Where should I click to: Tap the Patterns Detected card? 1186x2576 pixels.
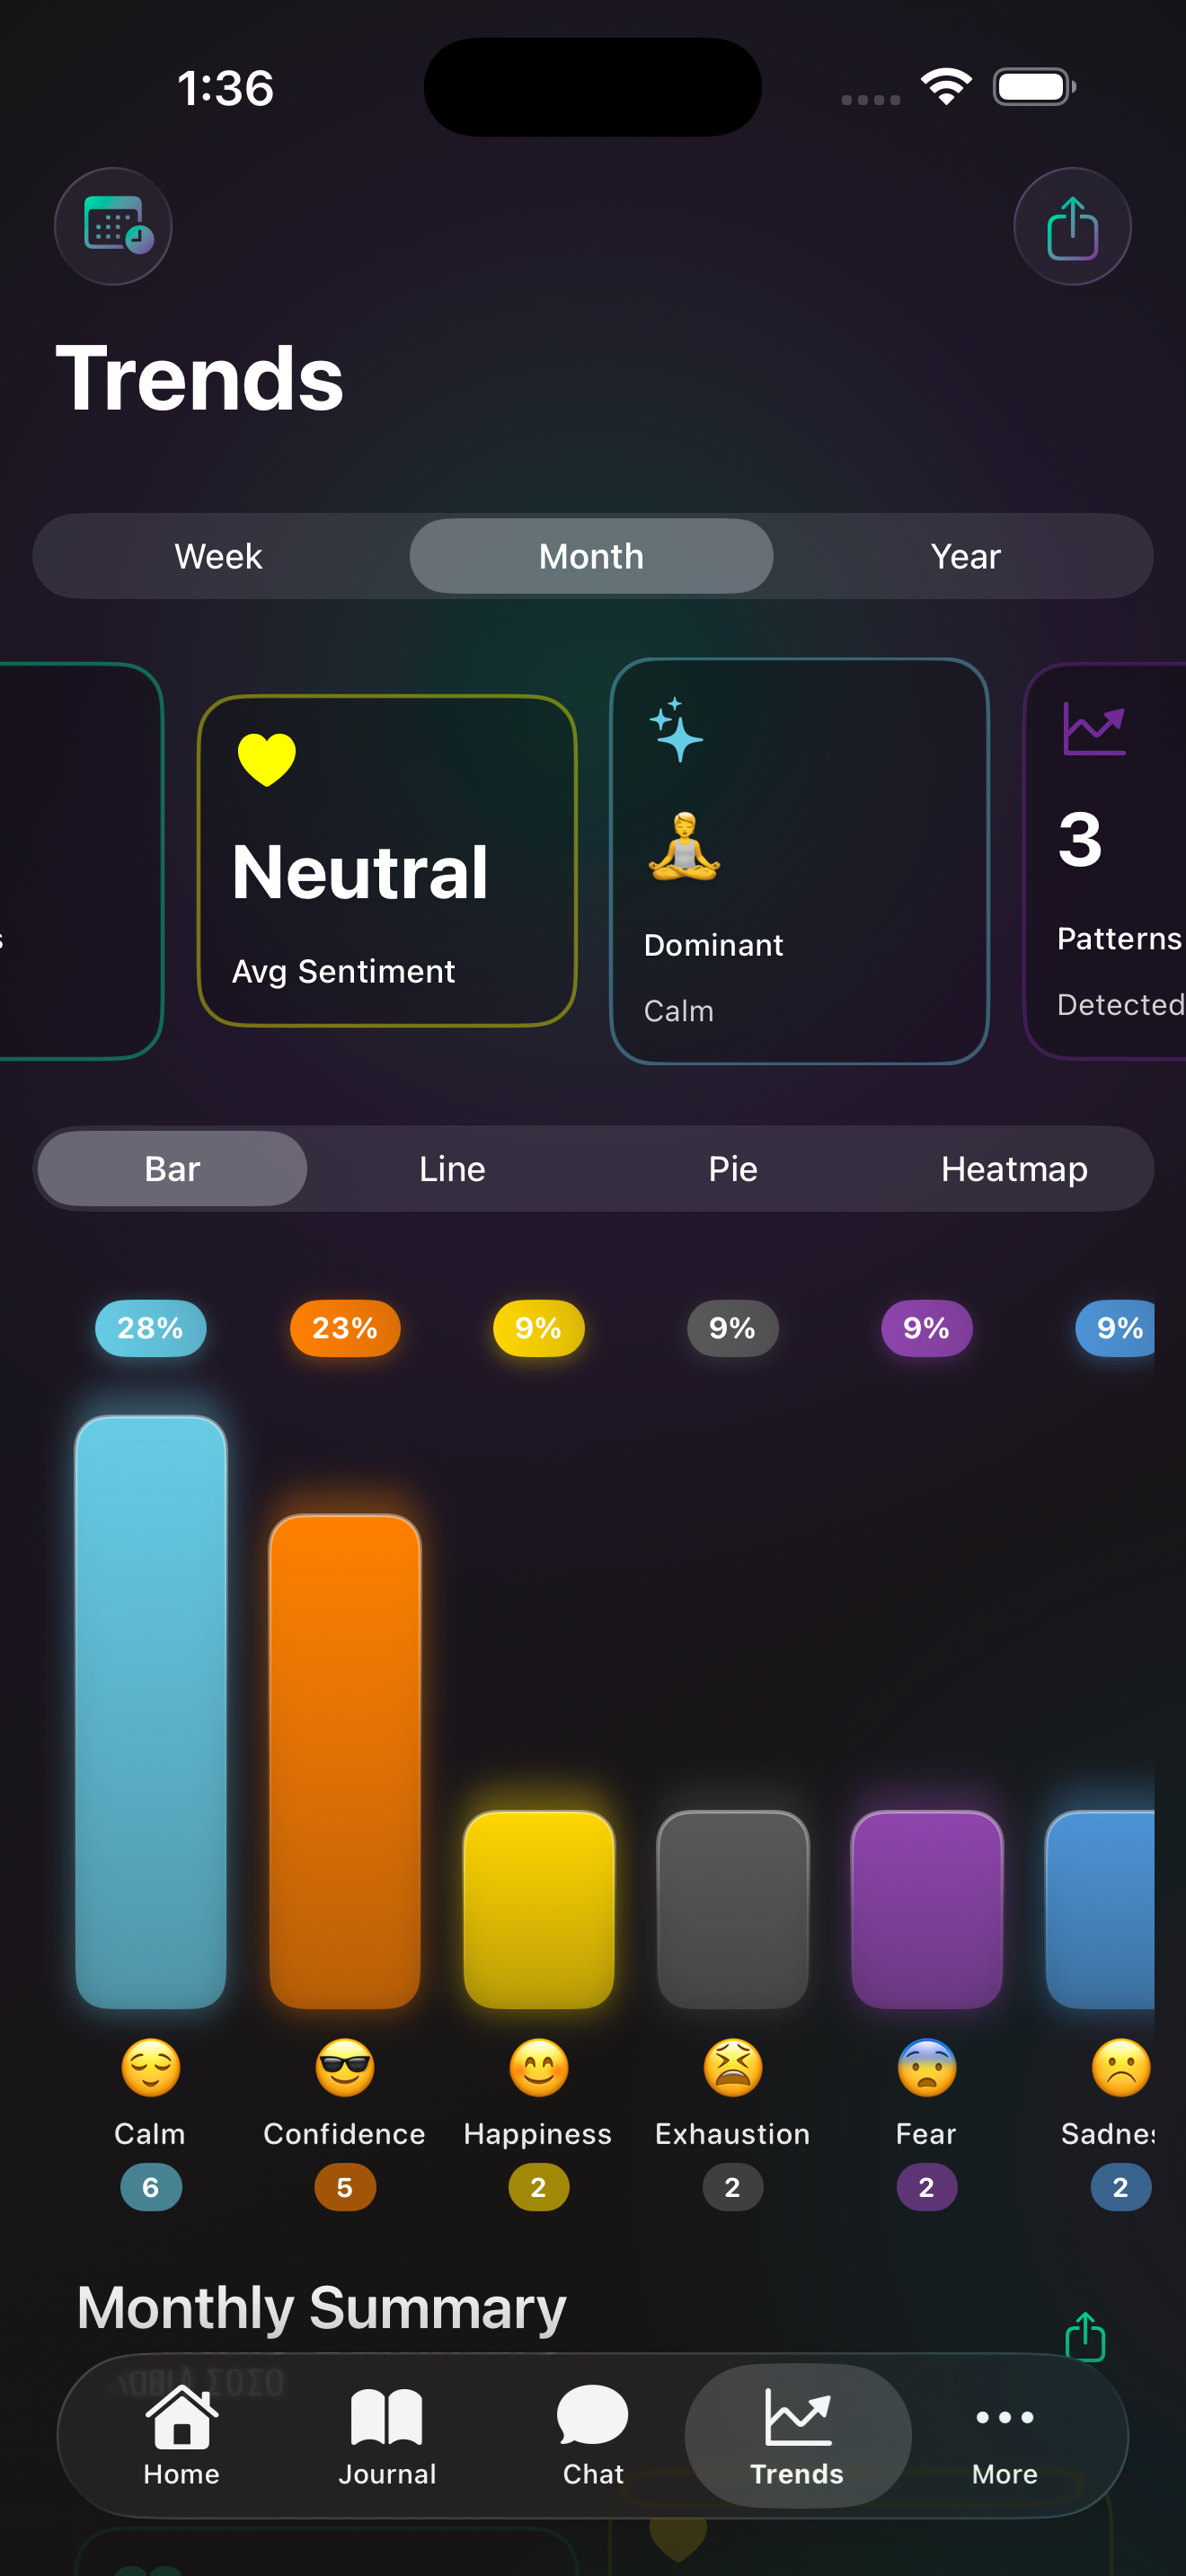[x=1106, y=860]
